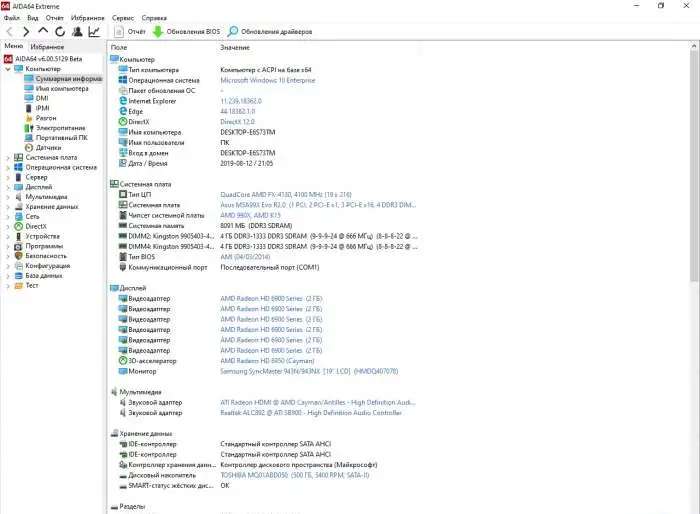This screenshot has height=514, width=700.
Task: Click the Коммуникационный порт row icon
Action: (x=123, y=267)
